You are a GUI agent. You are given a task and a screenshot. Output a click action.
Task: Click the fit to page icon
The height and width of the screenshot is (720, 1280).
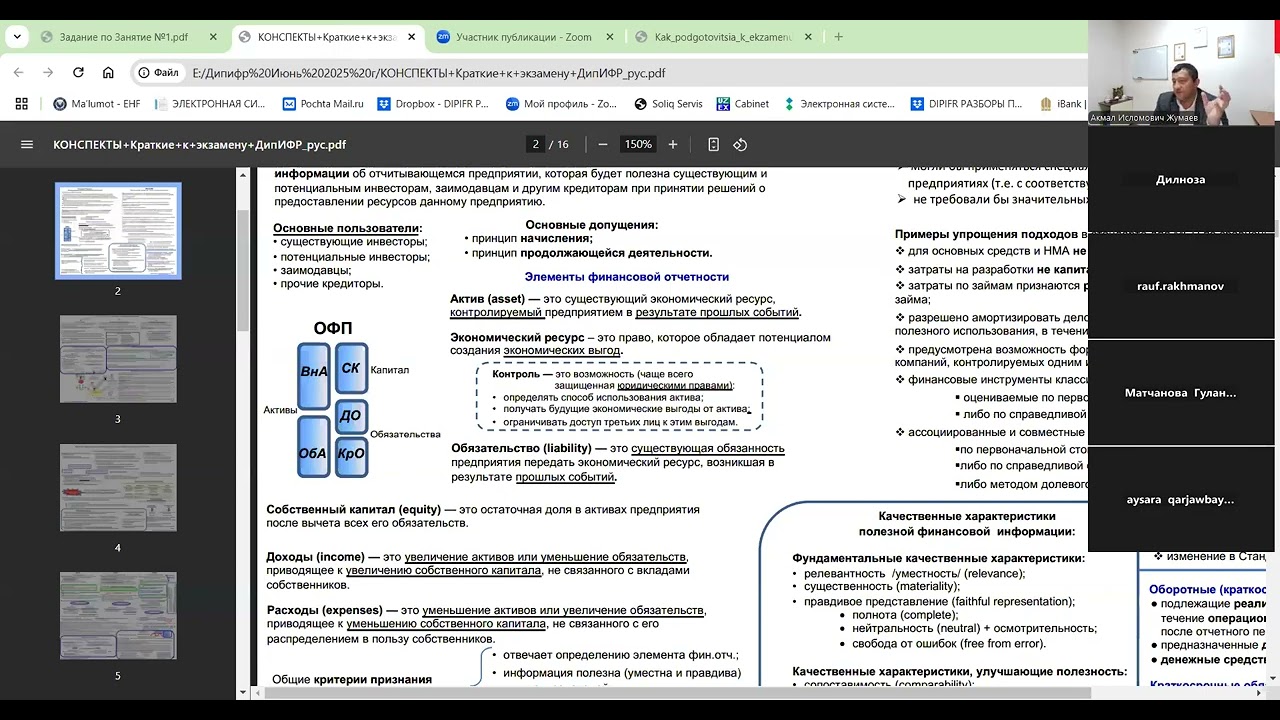click(x=713, y=144)
